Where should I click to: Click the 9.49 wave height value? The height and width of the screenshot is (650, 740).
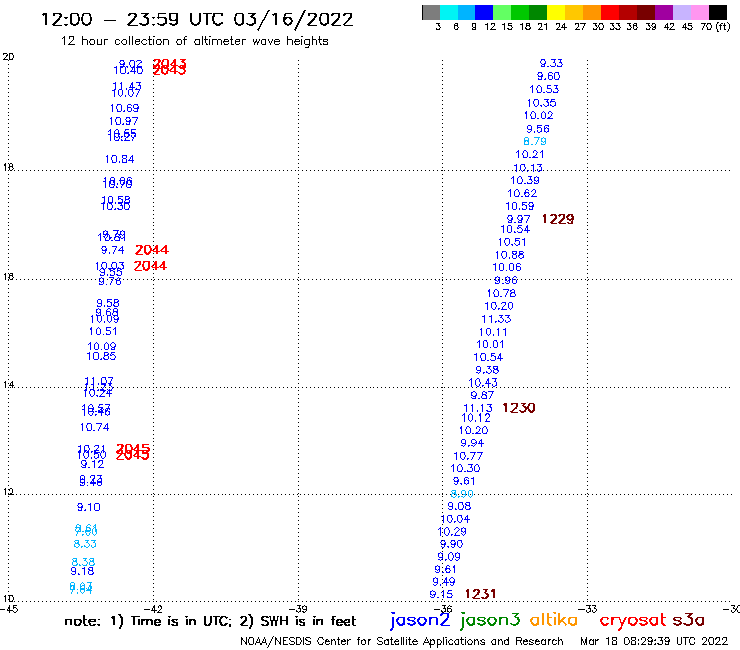point(444,582)
